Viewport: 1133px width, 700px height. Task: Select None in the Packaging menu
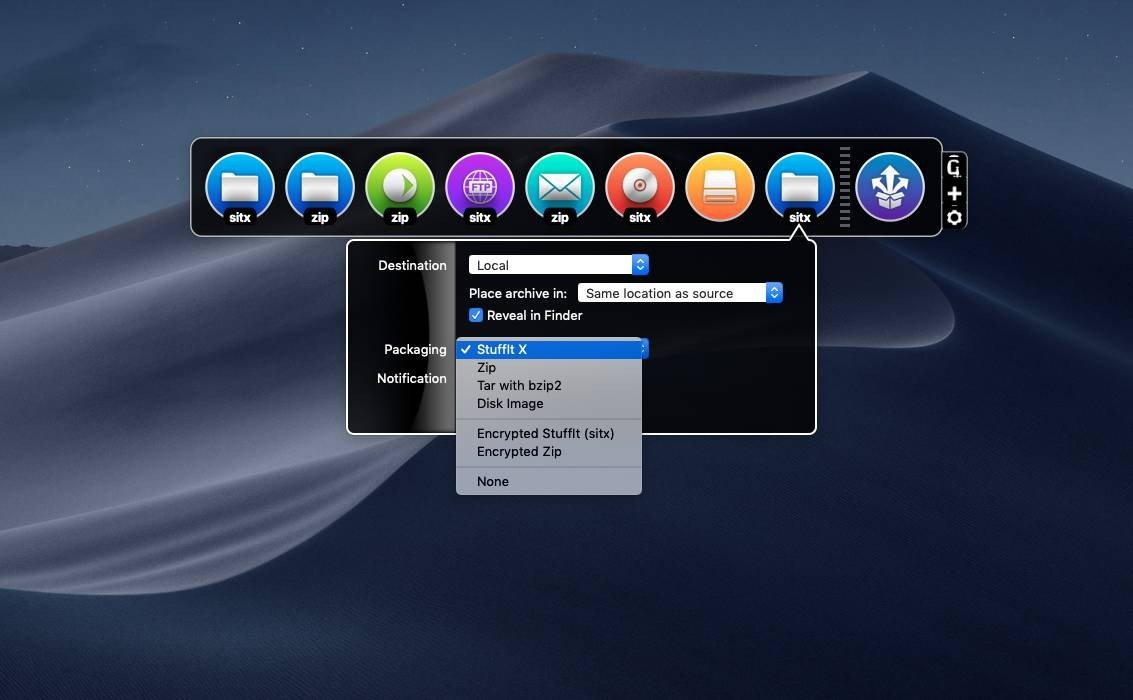click(x=493, y=481)
